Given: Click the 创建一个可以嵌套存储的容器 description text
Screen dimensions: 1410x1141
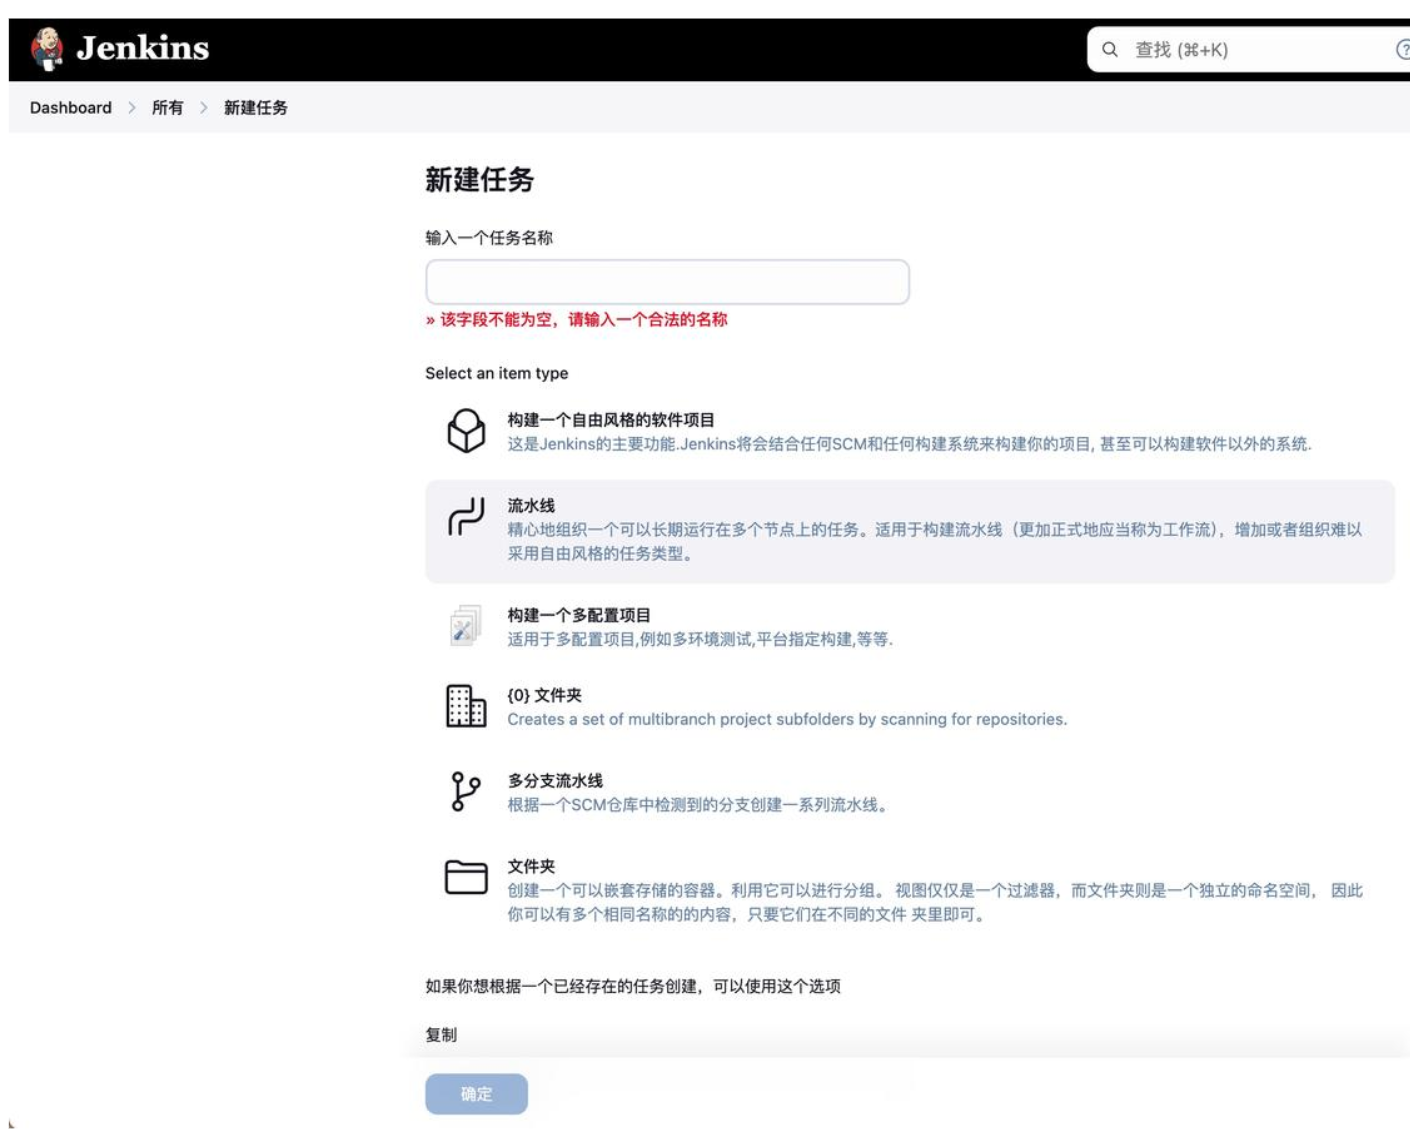Looking at the screenshot, I should click(934, 902).
